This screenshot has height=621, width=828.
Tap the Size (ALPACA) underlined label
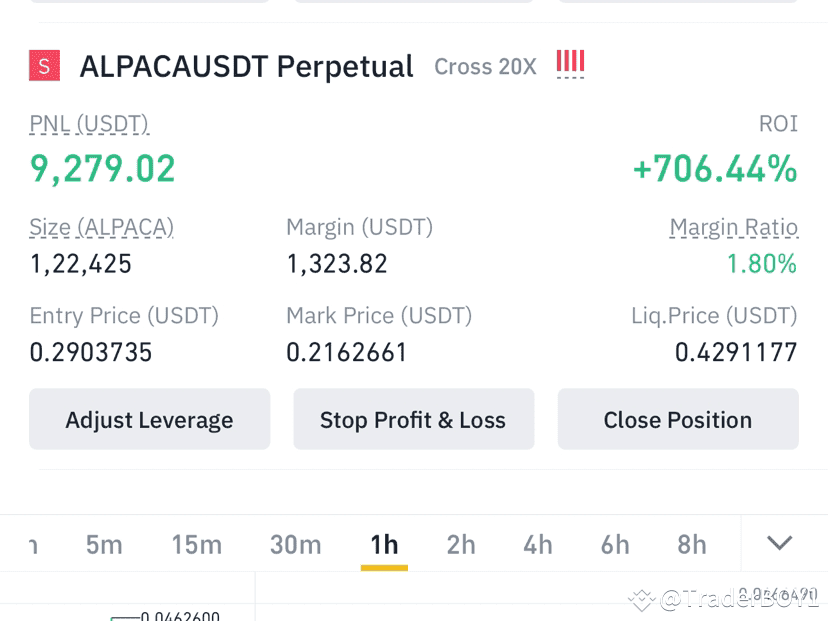(101, 228)
